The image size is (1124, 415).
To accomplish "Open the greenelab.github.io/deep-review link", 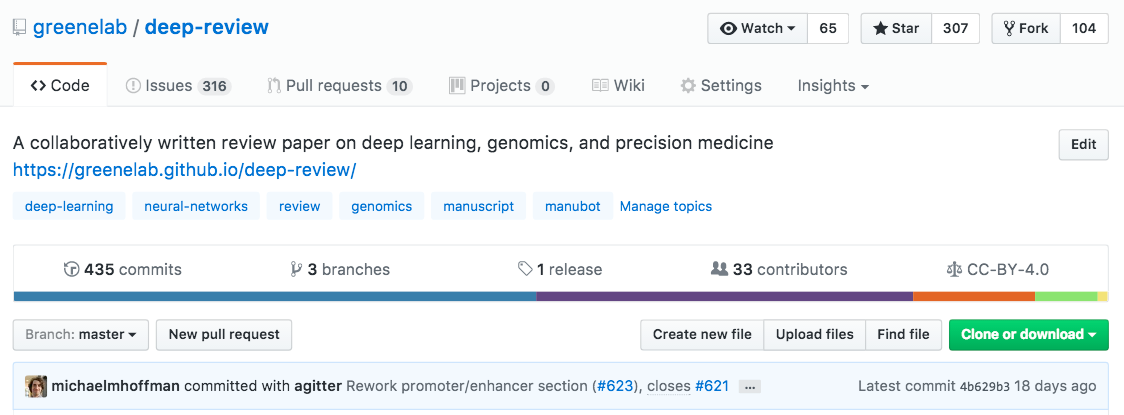I will click(x=185, y=170).
